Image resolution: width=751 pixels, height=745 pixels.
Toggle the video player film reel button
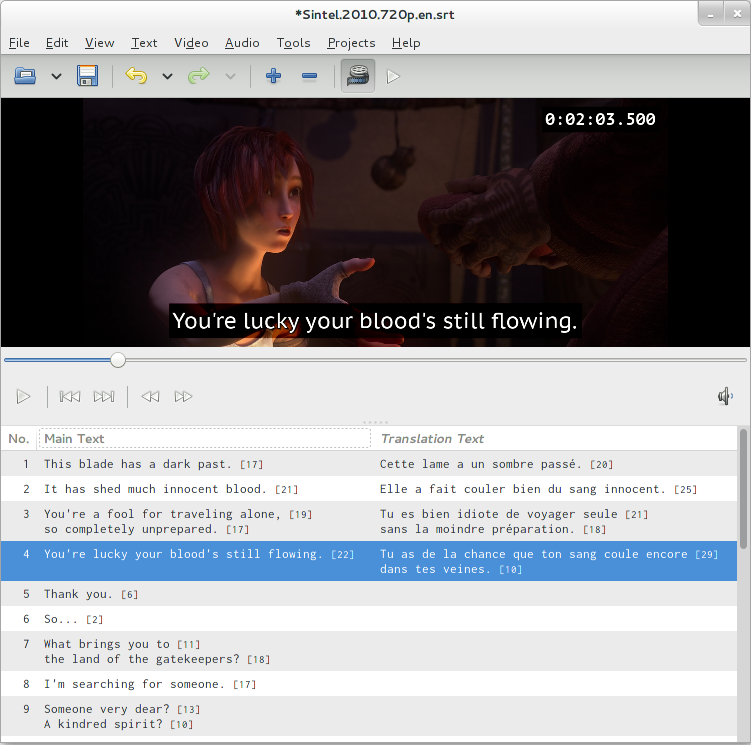coord(358,76)
